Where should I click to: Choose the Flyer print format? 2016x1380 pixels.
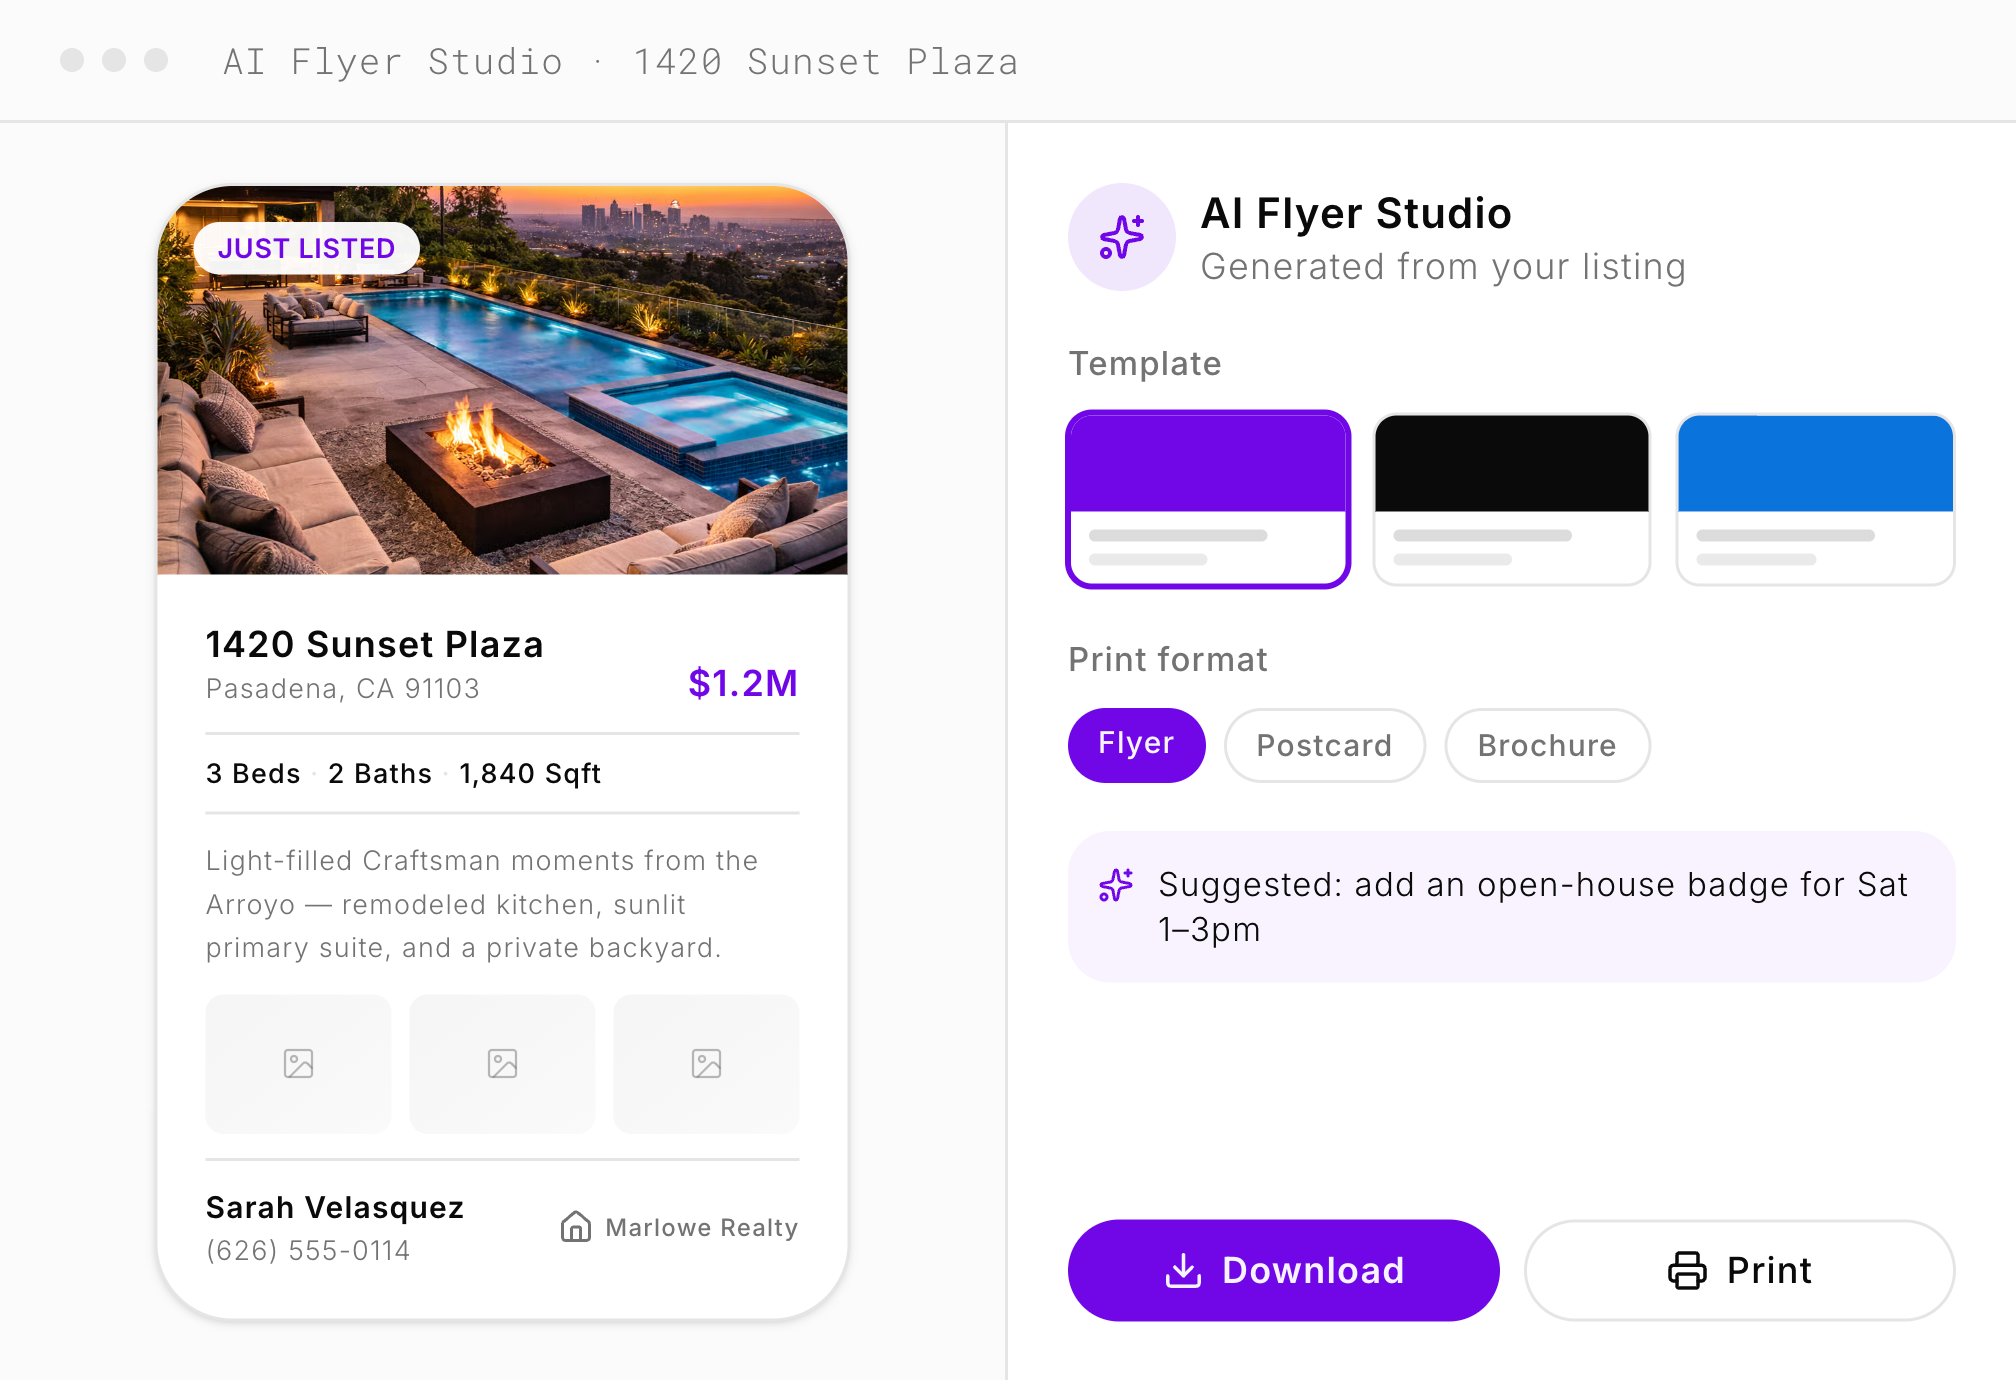(x=1136, y=745)
